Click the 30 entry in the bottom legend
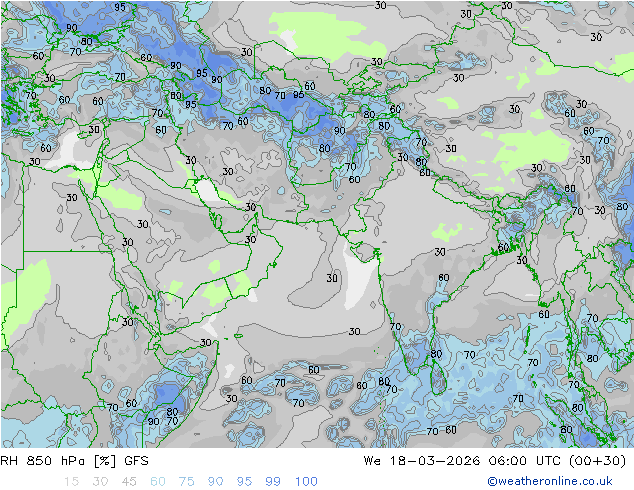Image resolution: width=634 pixels, height=490 pixels. (100, 482)
